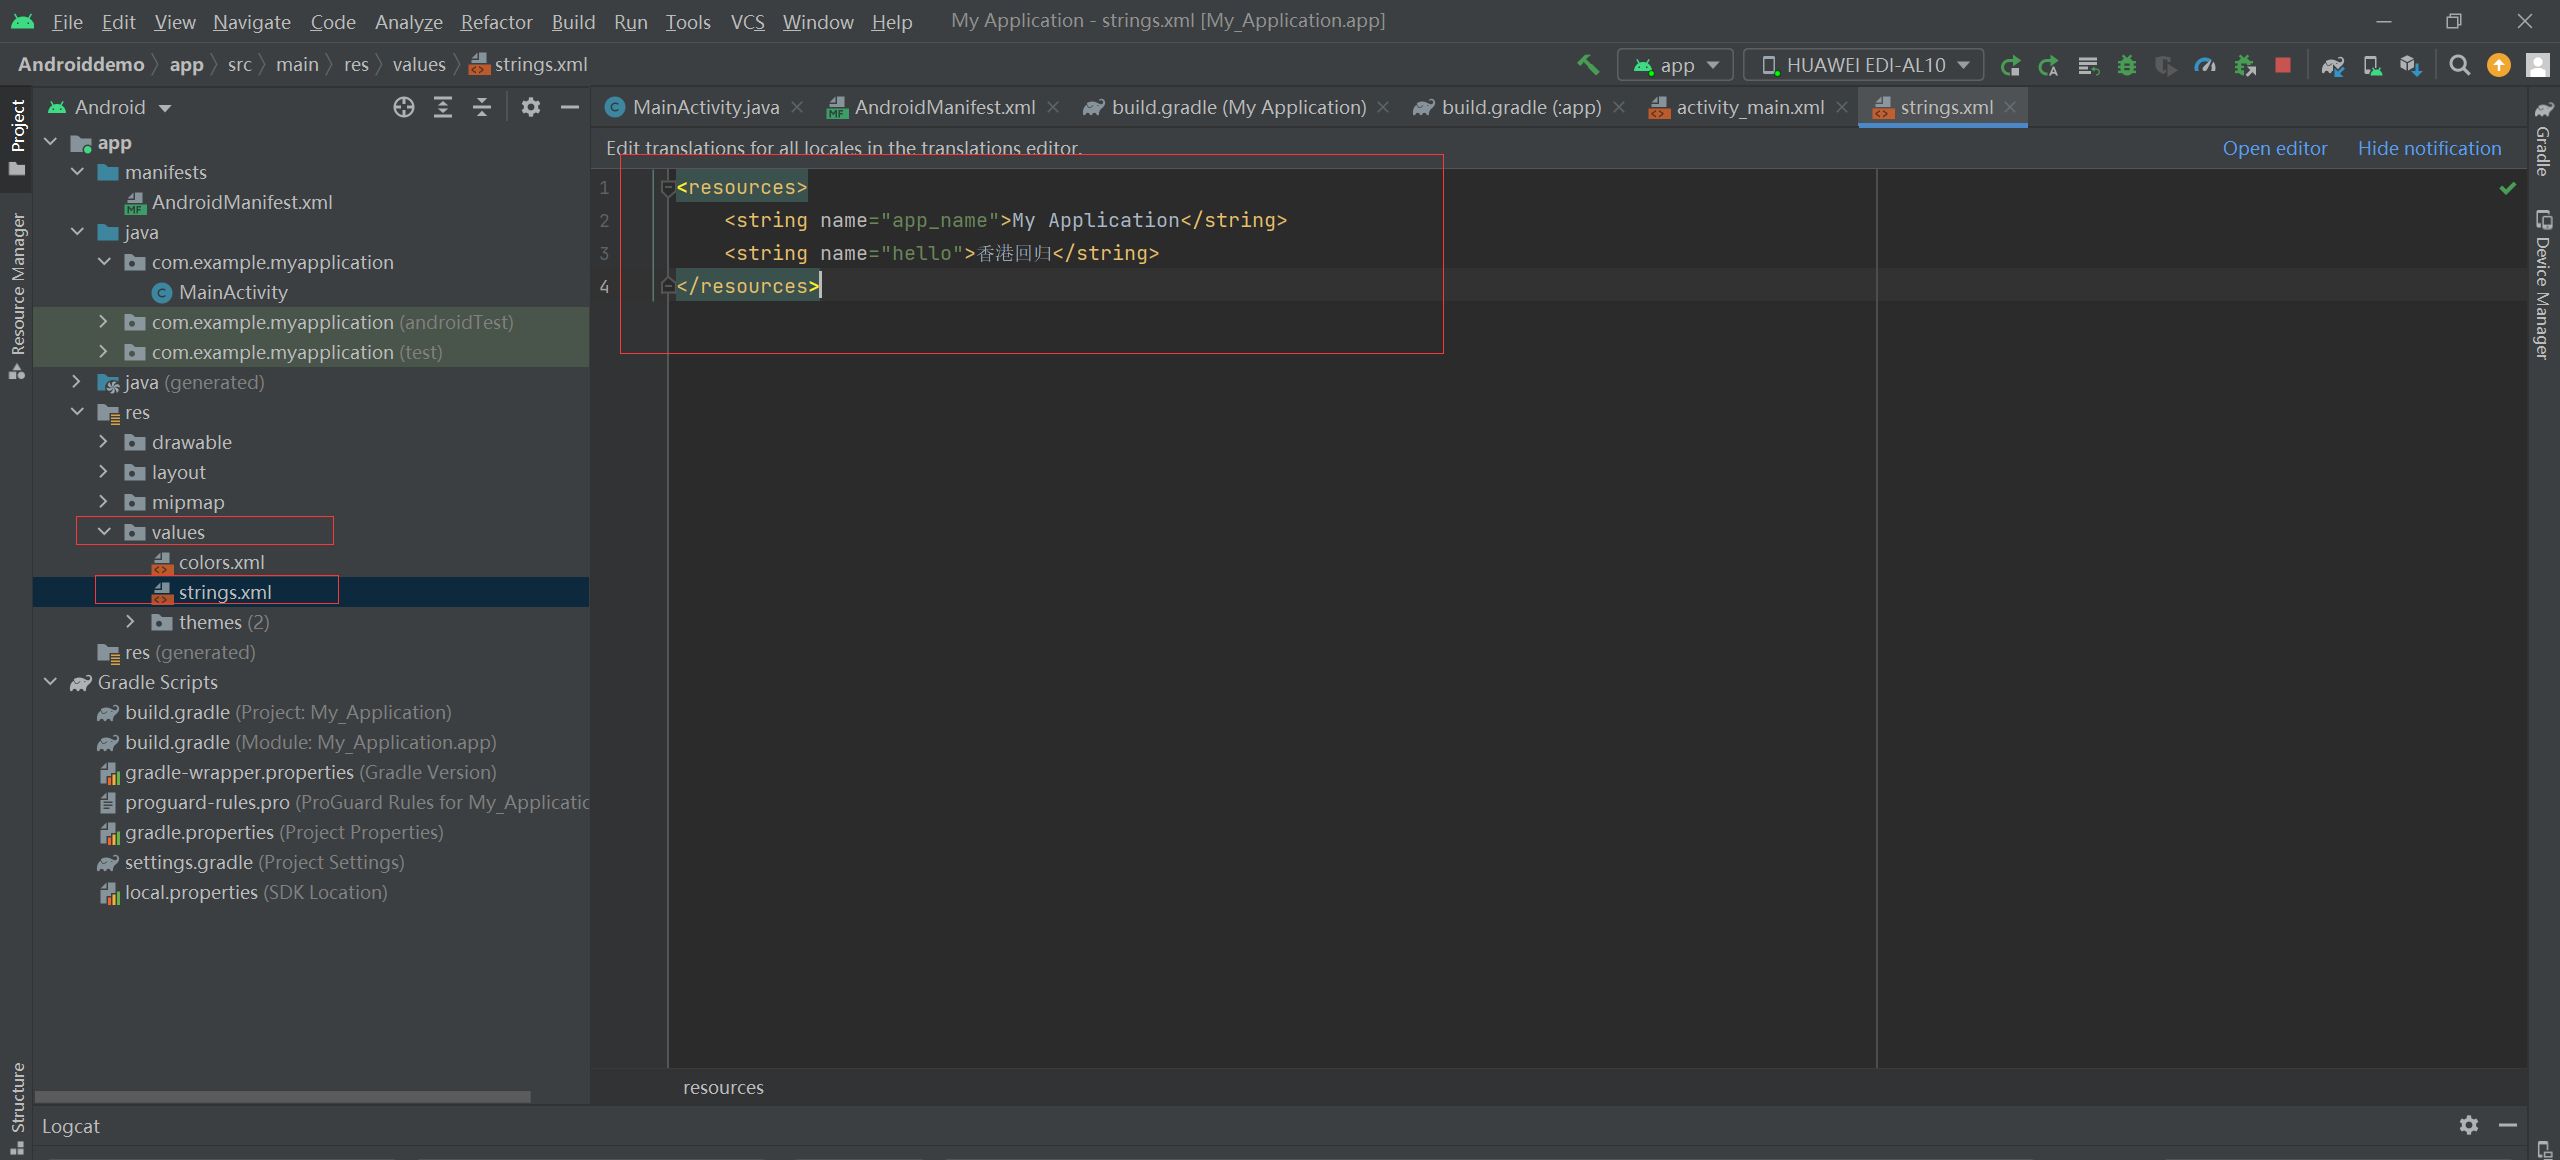Click Sync Project with Gradle Files icon
The image size is (2560, 1160).
2332,65
